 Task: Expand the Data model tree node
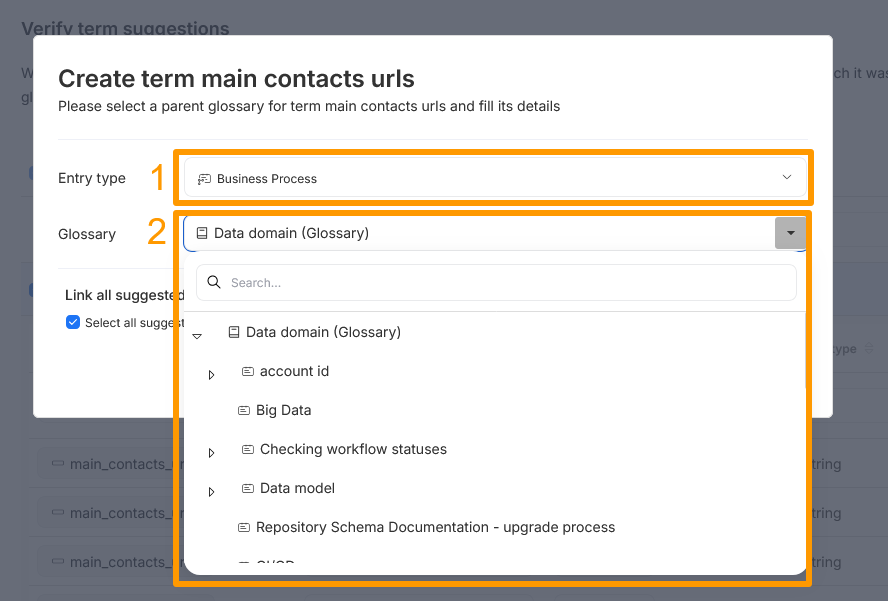click(x=212, y=492)
